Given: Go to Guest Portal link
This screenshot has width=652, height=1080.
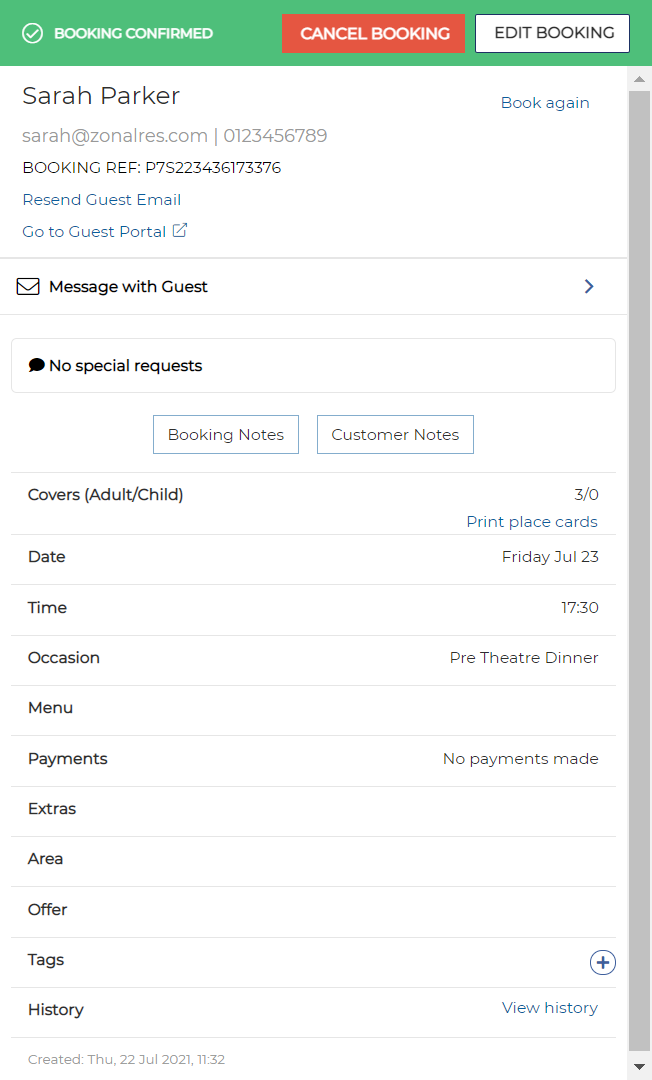Looking at the screenshot, I should [94, 231].
